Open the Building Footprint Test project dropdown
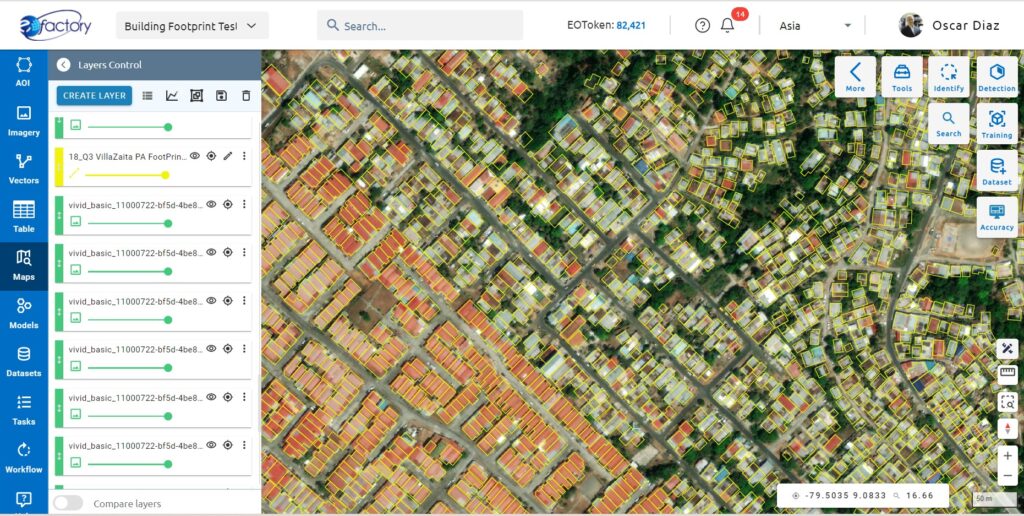The height and width of the screenshot is (516, 1024). click(192, 26)
